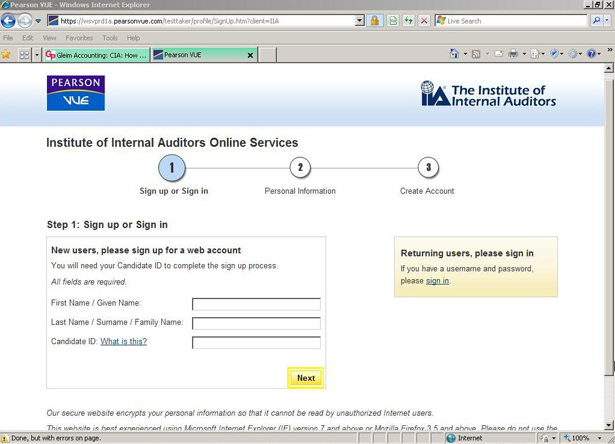The image size is (615, 444).
Task: Click the Print icon in command bar
Action: coord(513,54)
